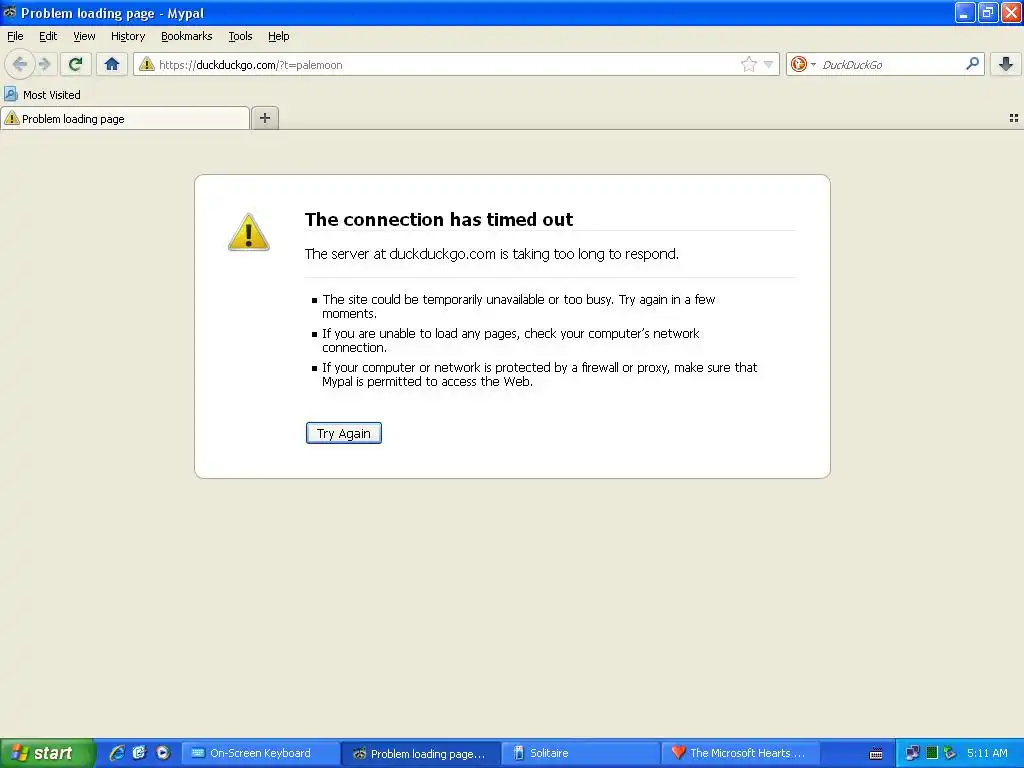Open a new tab with plus button
The width and height of the screenshot is (1024, 768).
pyautogui.click(x=265, y=118)
